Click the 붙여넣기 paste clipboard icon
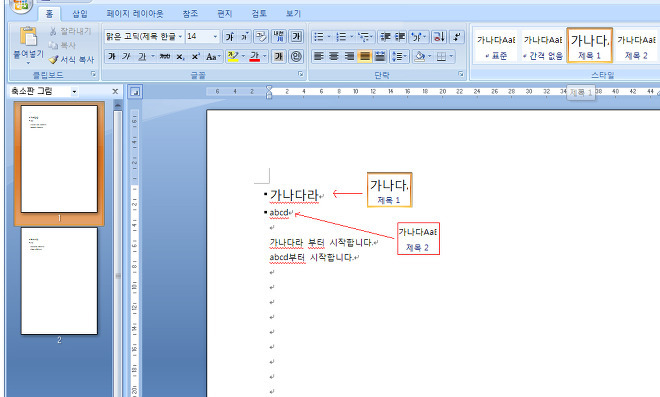Viewport: 660px width, 397px height. (x=28, y=37)
